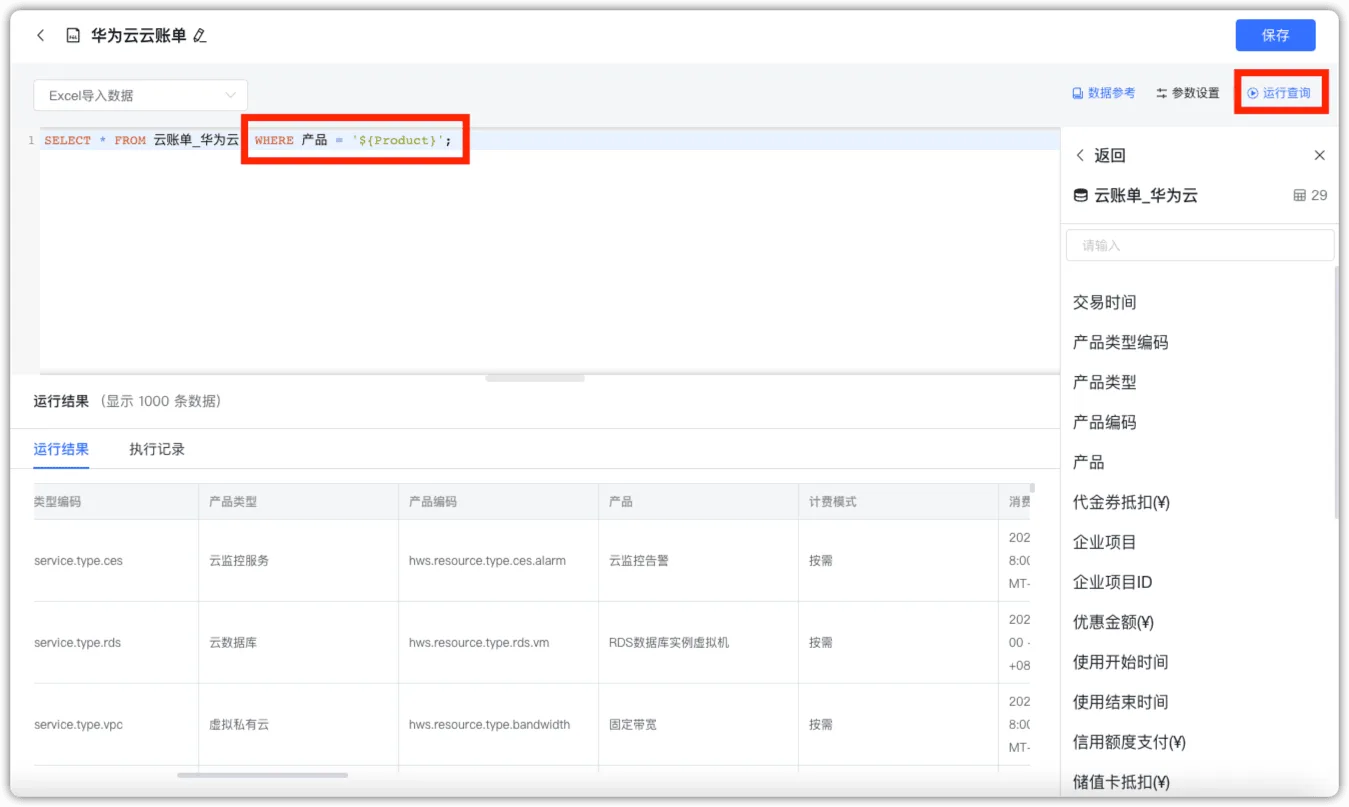Go back using the top-left arrow
The width and height of the screenshot is (1349, 807).
[x=41, y=35]
